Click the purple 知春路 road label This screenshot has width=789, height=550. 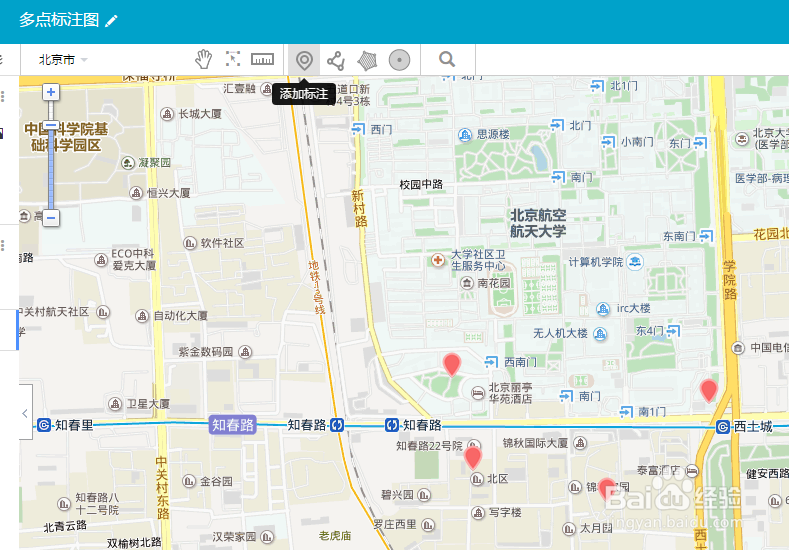[232, 425]
